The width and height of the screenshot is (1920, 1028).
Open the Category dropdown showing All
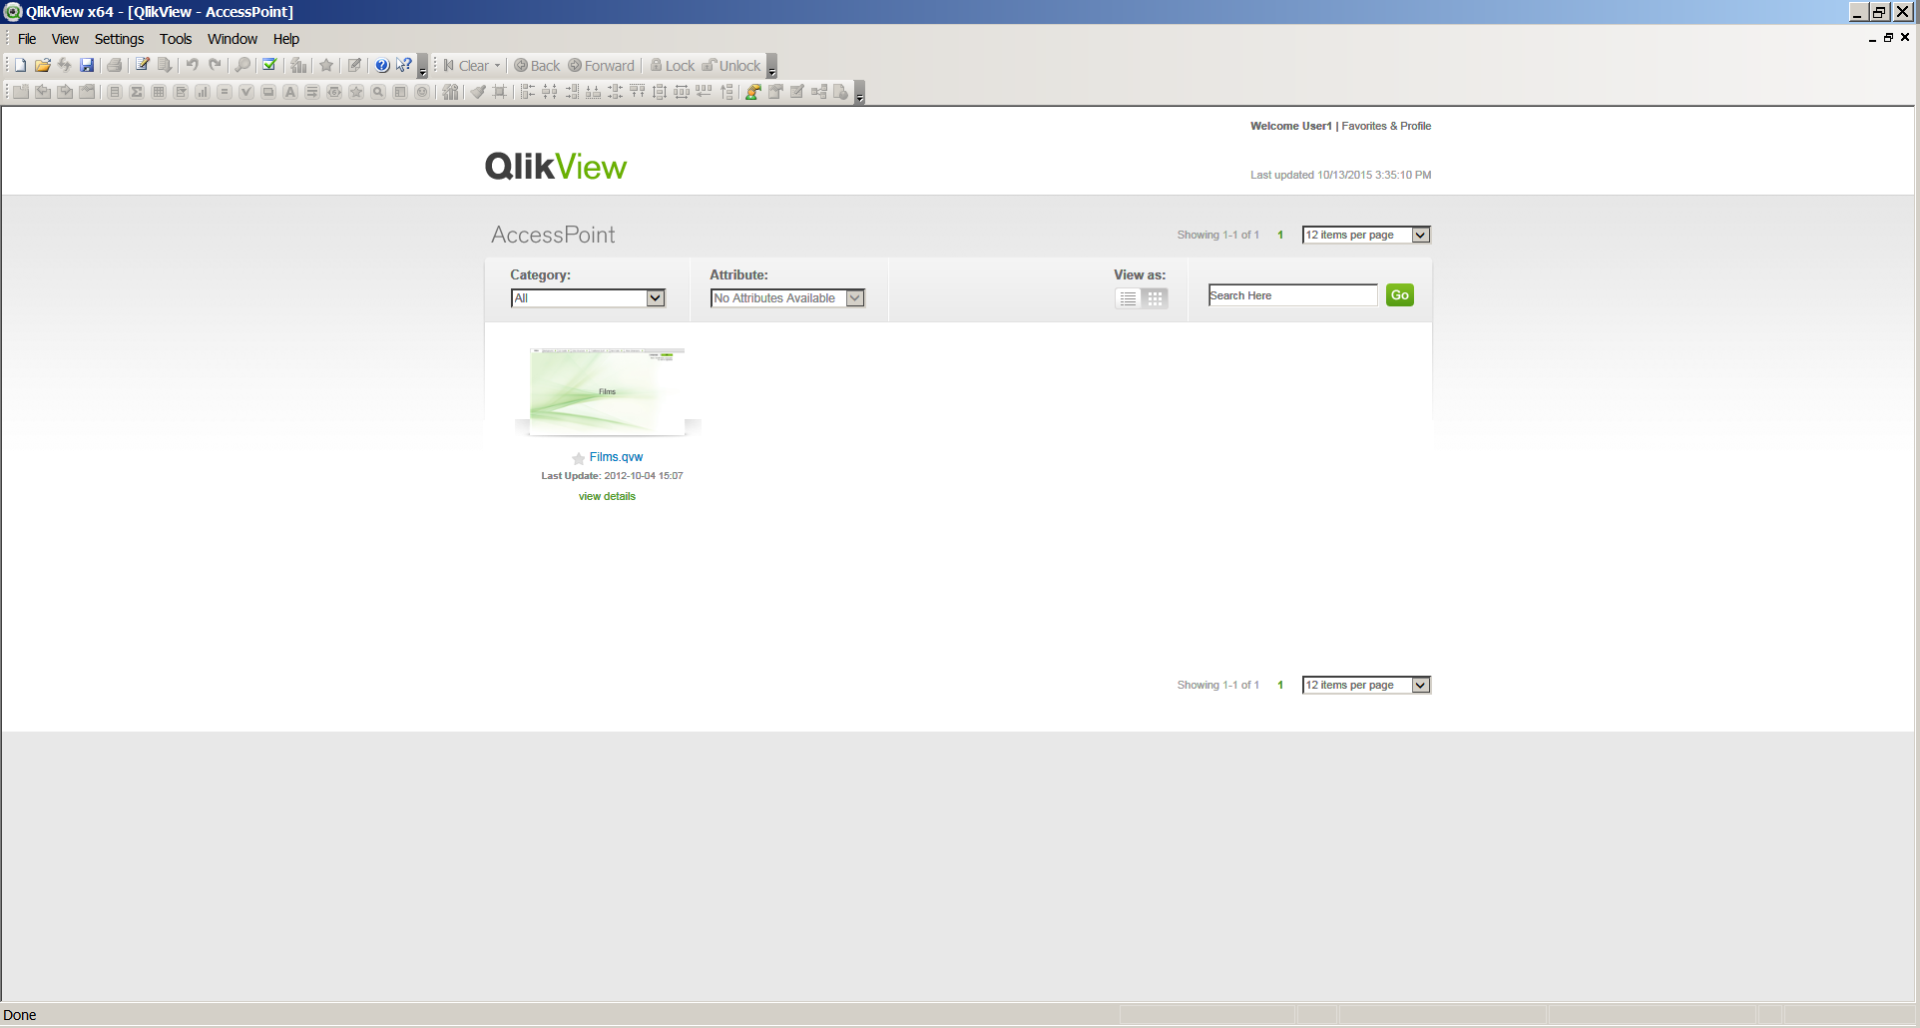coord(588,298)
